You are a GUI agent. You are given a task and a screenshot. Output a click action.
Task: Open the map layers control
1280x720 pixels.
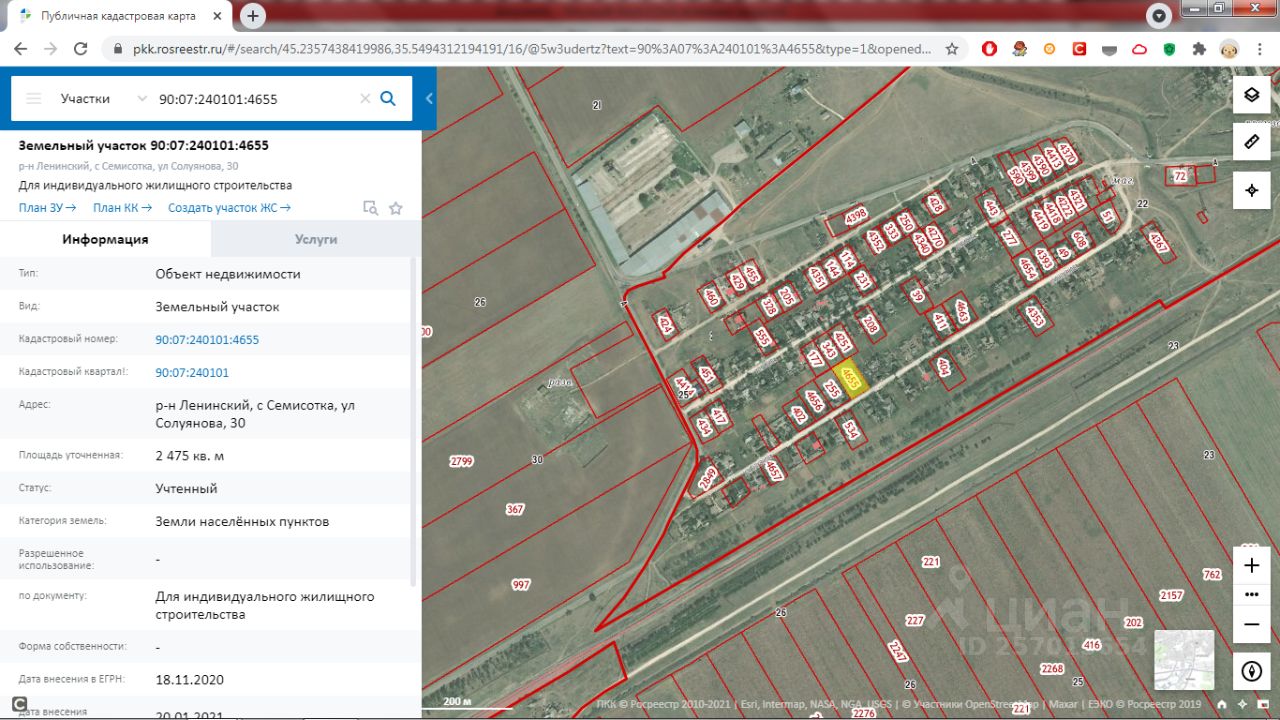(x=1251, y=95)
